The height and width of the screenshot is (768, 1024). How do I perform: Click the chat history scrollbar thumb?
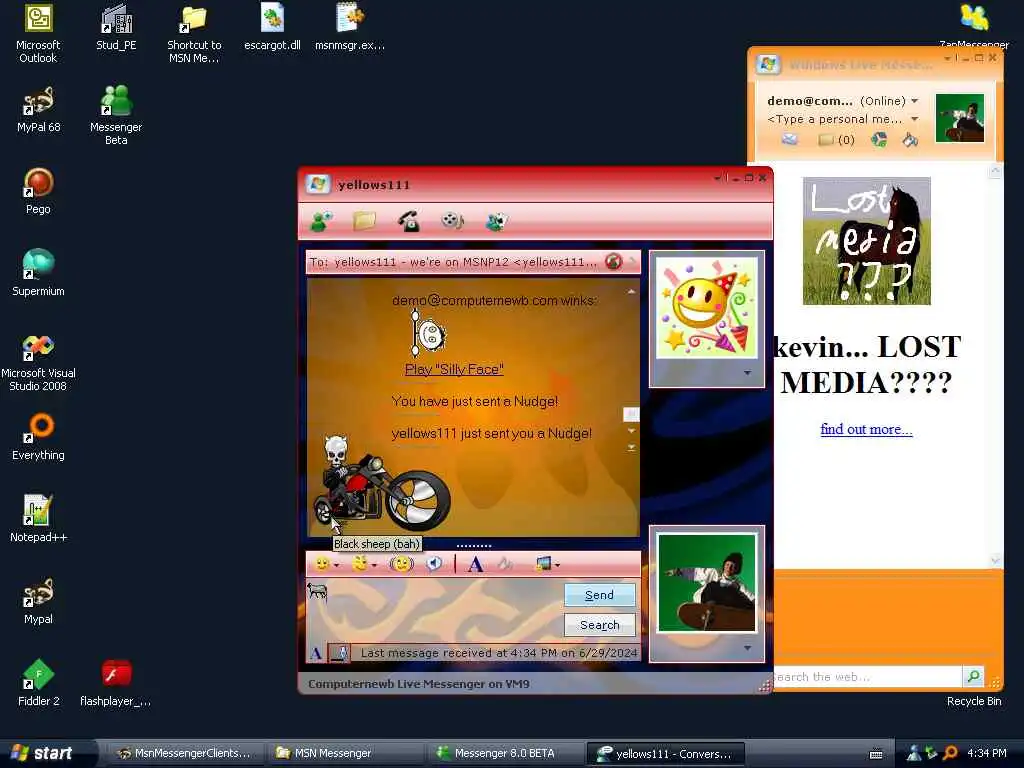point(632,414)
